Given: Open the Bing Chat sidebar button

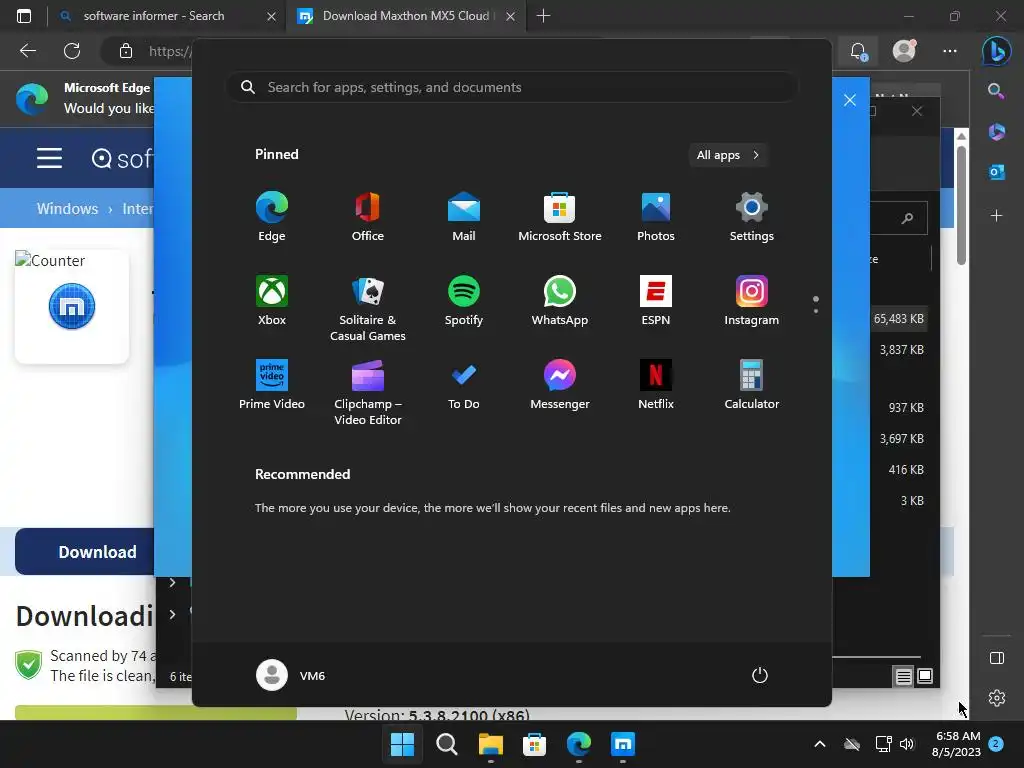Looking at the screenshot, I should (x=997, y=51).
